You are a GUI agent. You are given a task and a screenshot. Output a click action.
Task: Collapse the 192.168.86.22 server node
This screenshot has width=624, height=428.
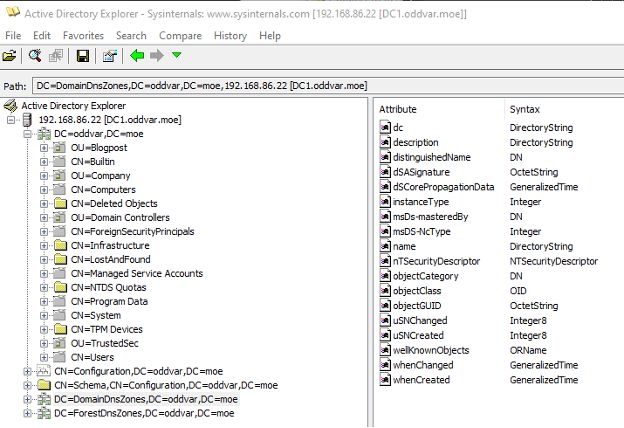point(11,119)
